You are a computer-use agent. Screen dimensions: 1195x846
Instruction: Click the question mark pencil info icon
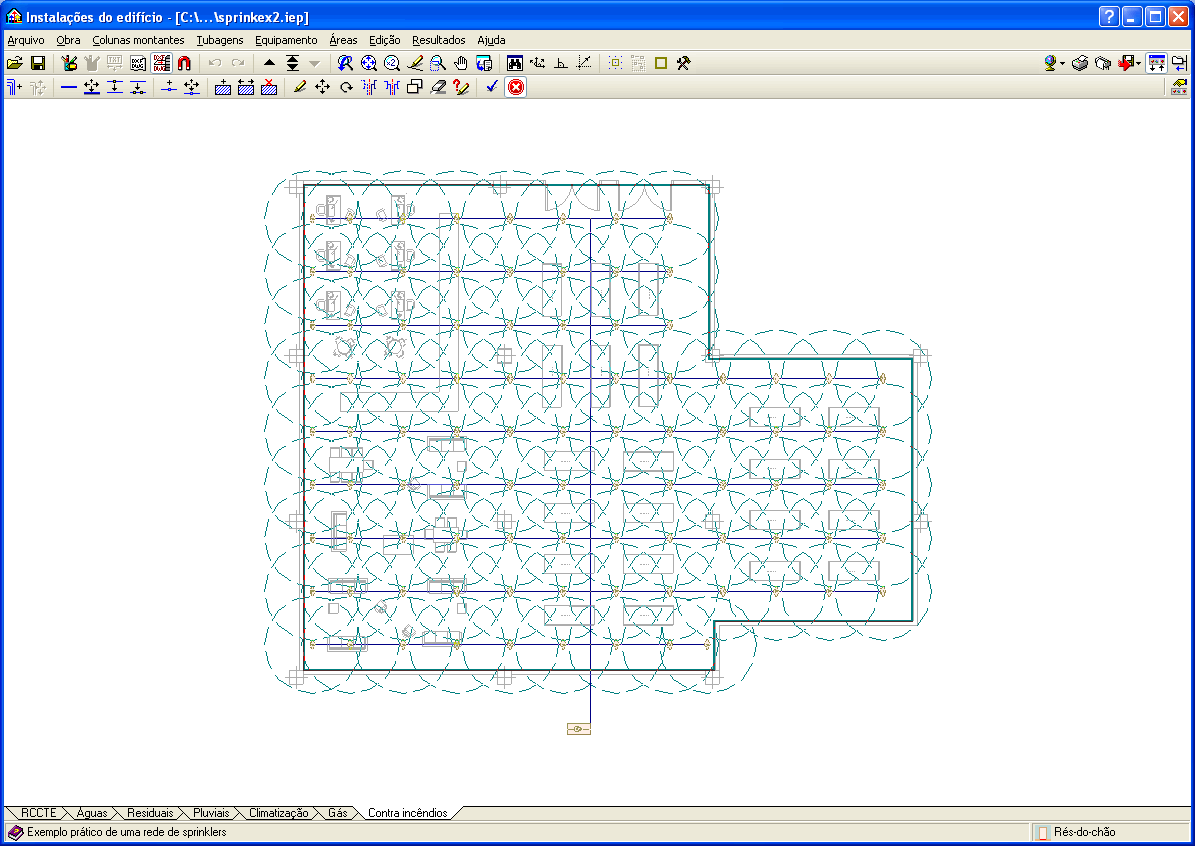pos(461,87)
